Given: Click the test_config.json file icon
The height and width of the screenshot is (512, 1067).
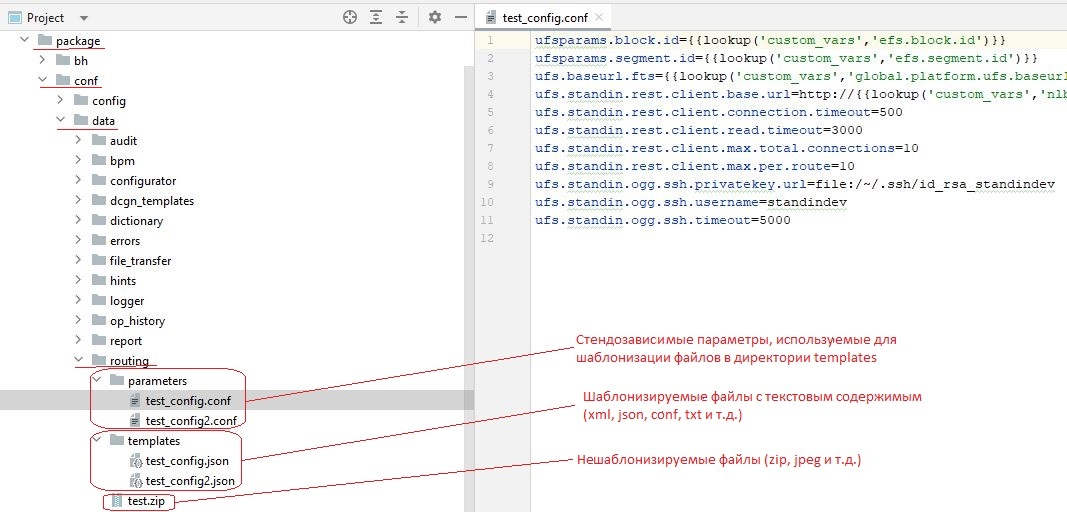Looking at the screenshot, I should pyautogui.click(x=135, y=461).
